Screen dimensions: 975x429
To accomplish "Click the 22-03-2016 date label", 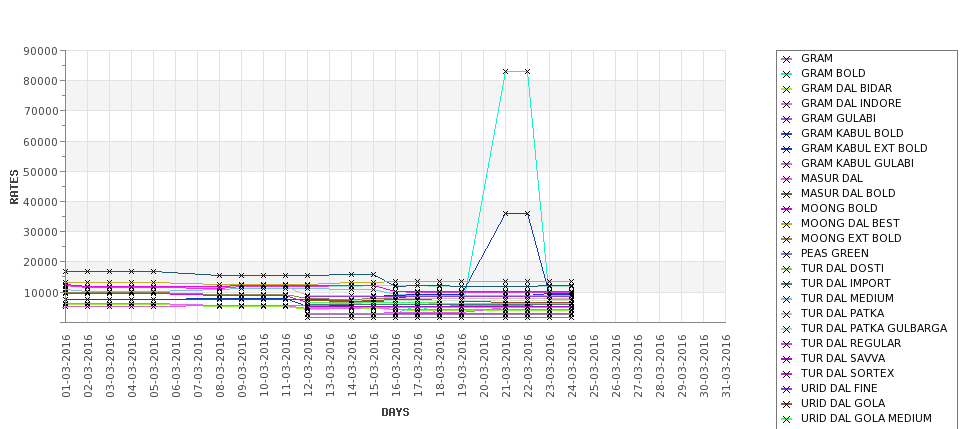I will [x=527, y=366].
